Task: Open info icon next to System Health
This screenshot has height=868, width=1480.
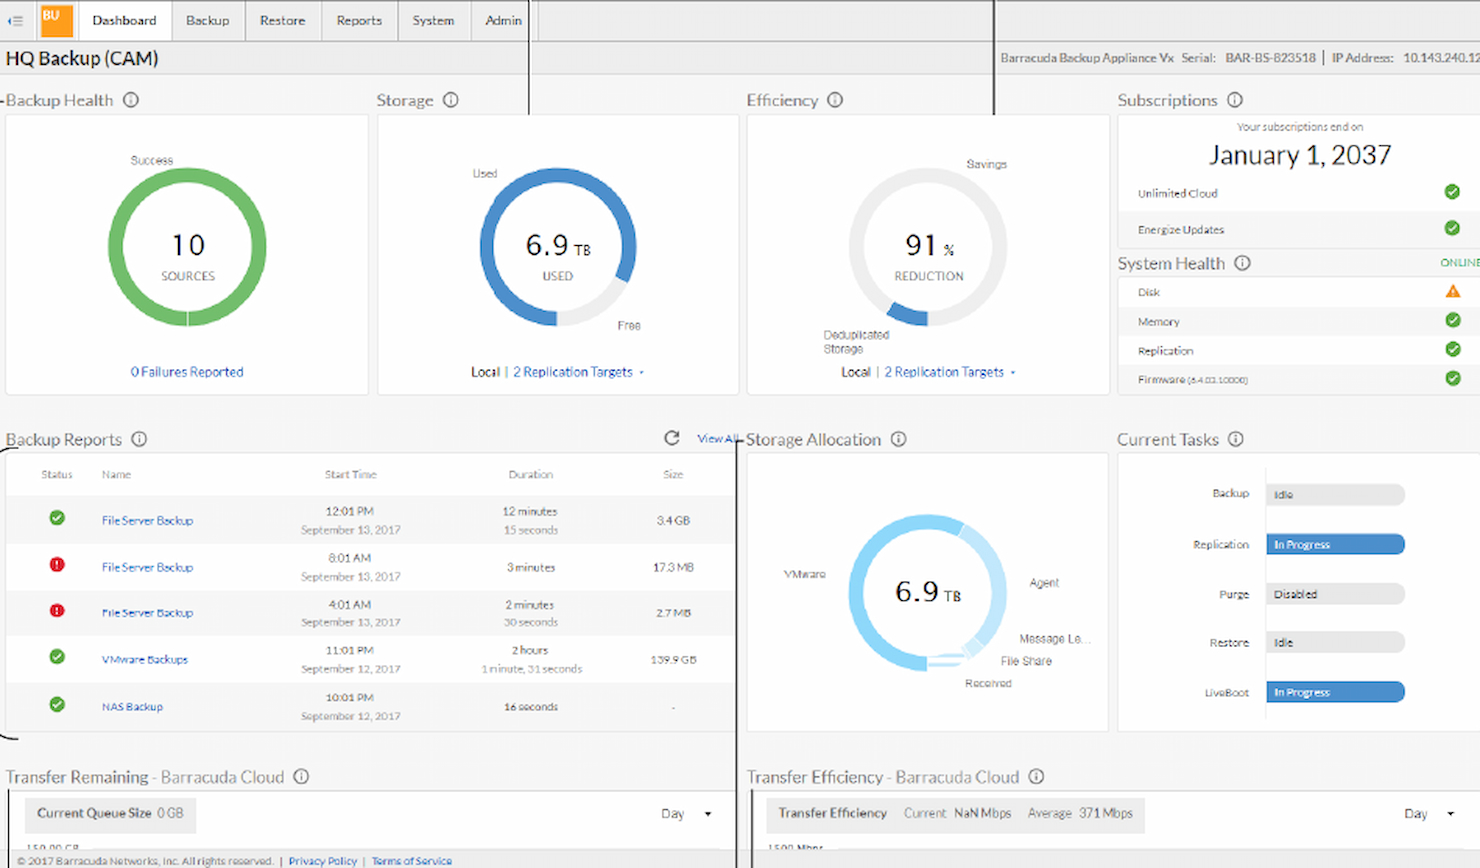Action: click(1242, 263)
